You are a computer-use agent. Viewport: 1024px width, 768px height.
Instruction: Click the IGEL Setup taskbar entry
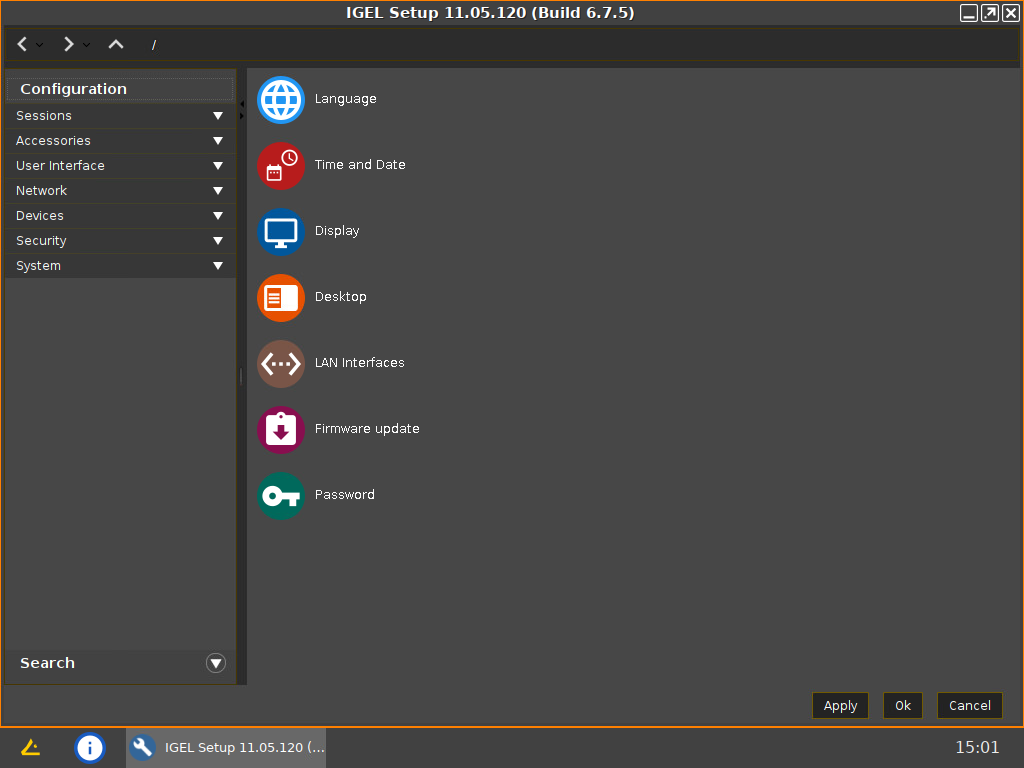tap(225, 747)
